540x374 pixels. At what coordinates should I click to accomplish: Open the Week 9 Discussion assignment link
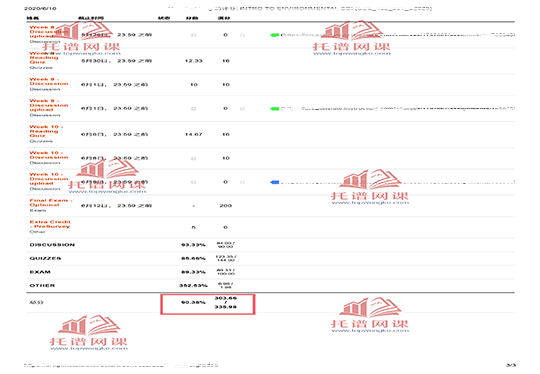coord(49,82)
